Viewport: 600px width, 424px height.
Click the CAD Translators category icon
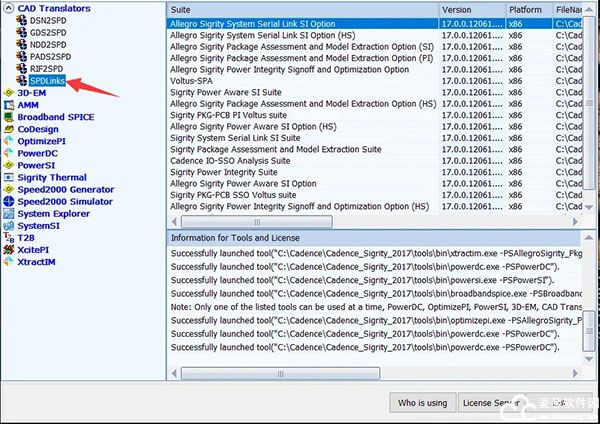pos(8,8)
